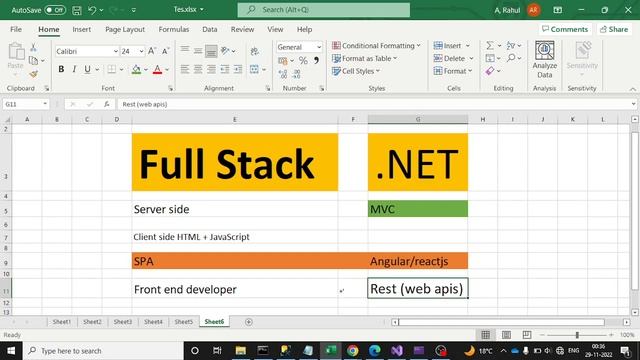
Task: Click the Find & Select magnifier icon
Action: coord(511,58)
